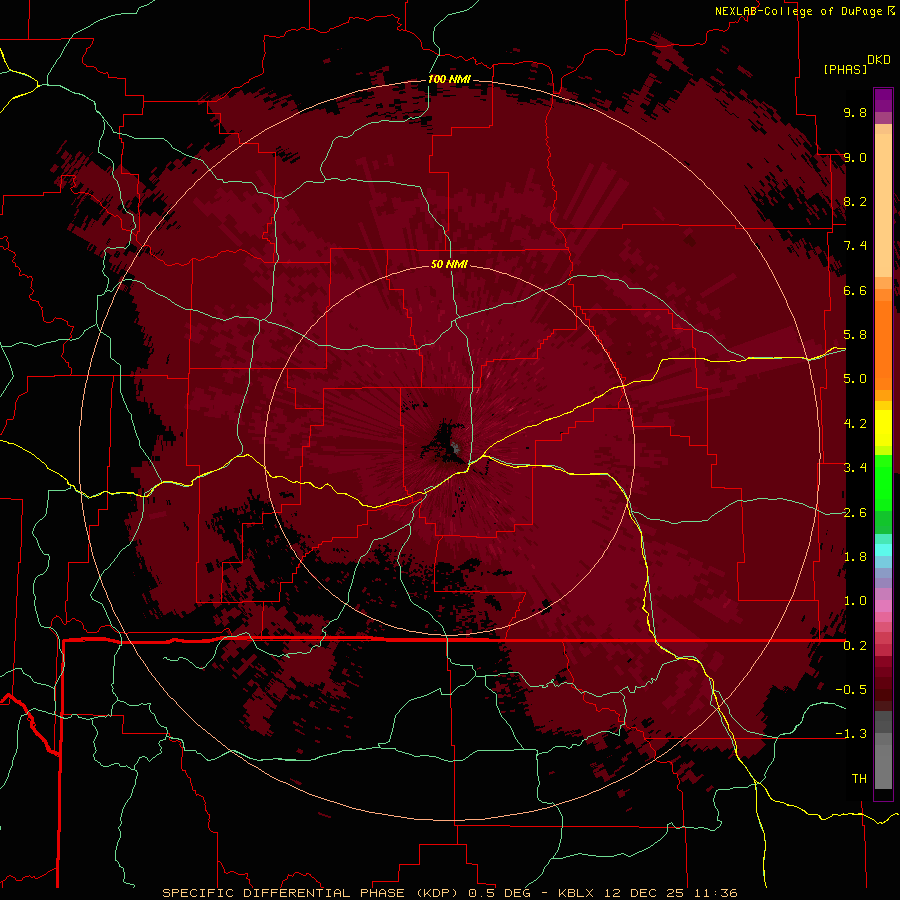Click the KBLX radar site at the map center
The height and width of the screenshot is (900, 900).
tap(455, 447)
